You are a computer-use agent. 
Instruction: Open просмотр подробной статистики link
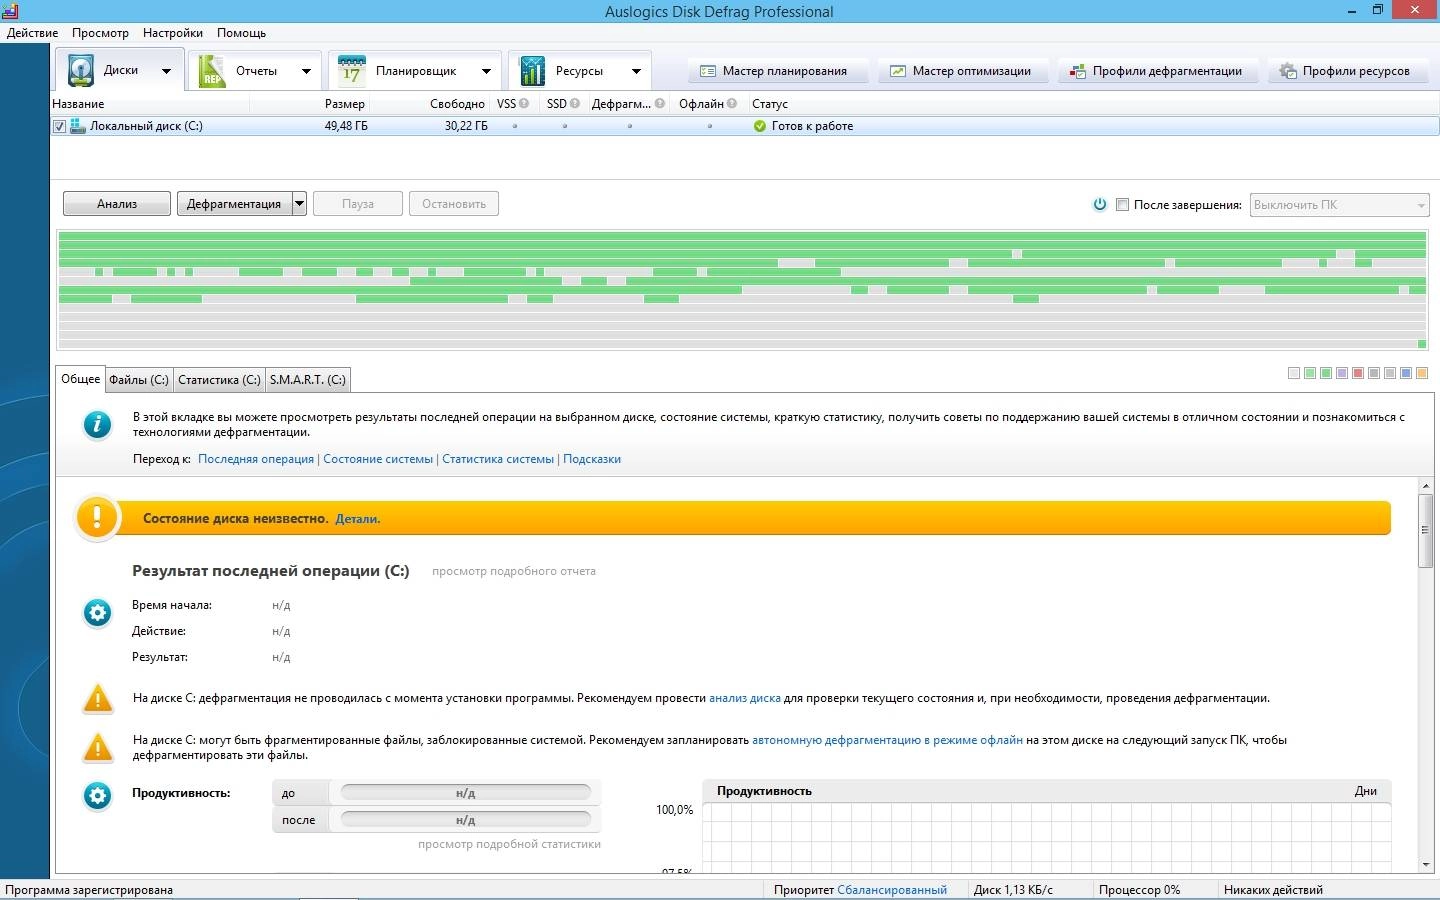click(509, 844)
